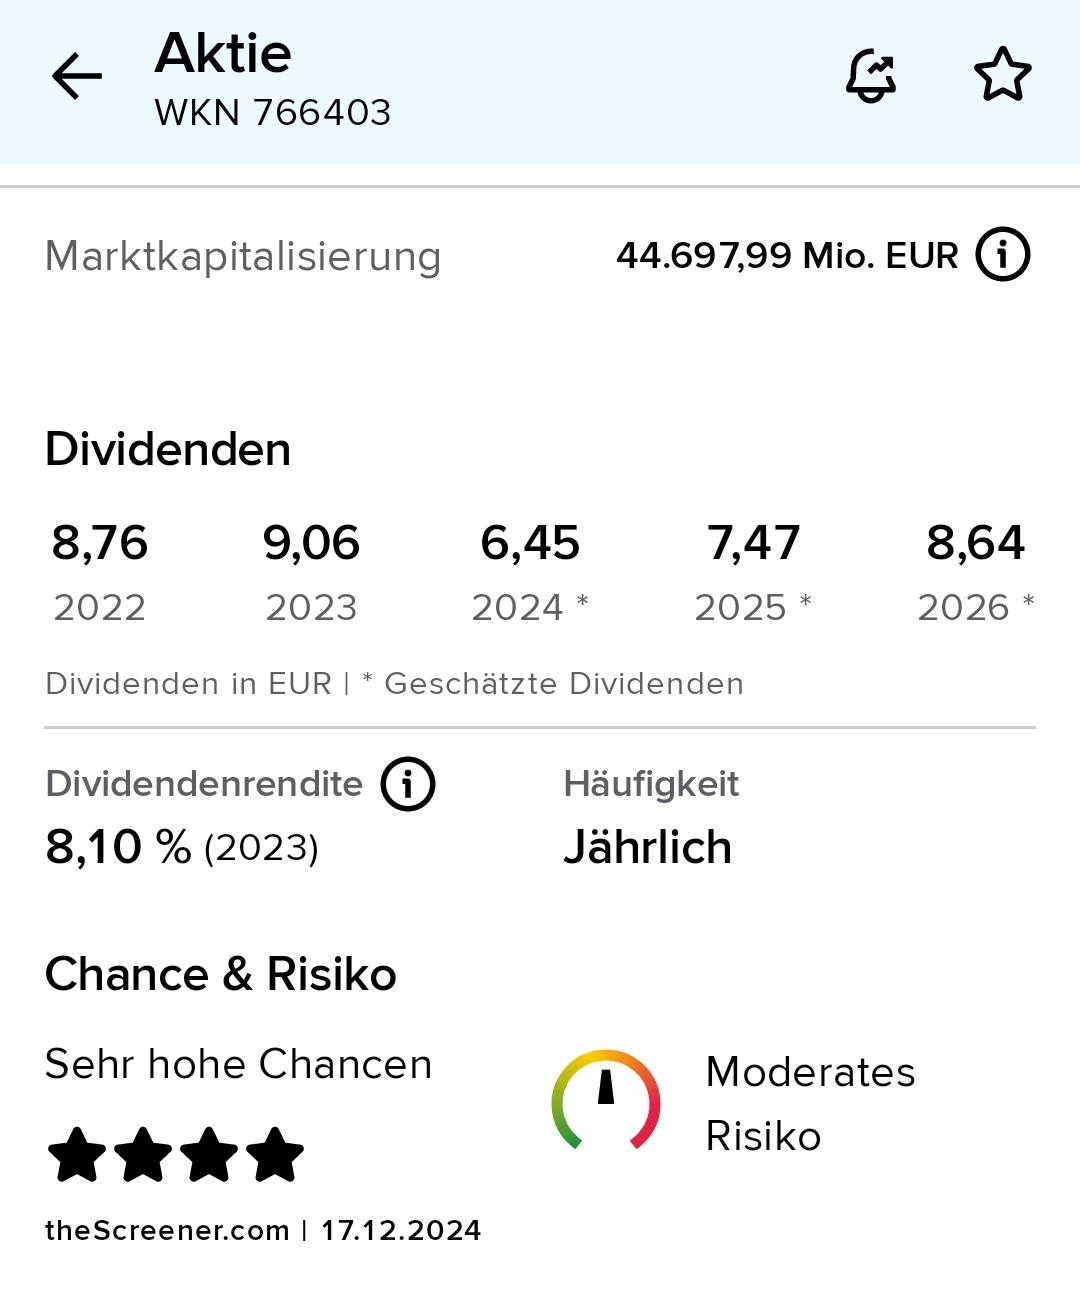Tap the Sehr hohe Chancen label

[238, 1064]
